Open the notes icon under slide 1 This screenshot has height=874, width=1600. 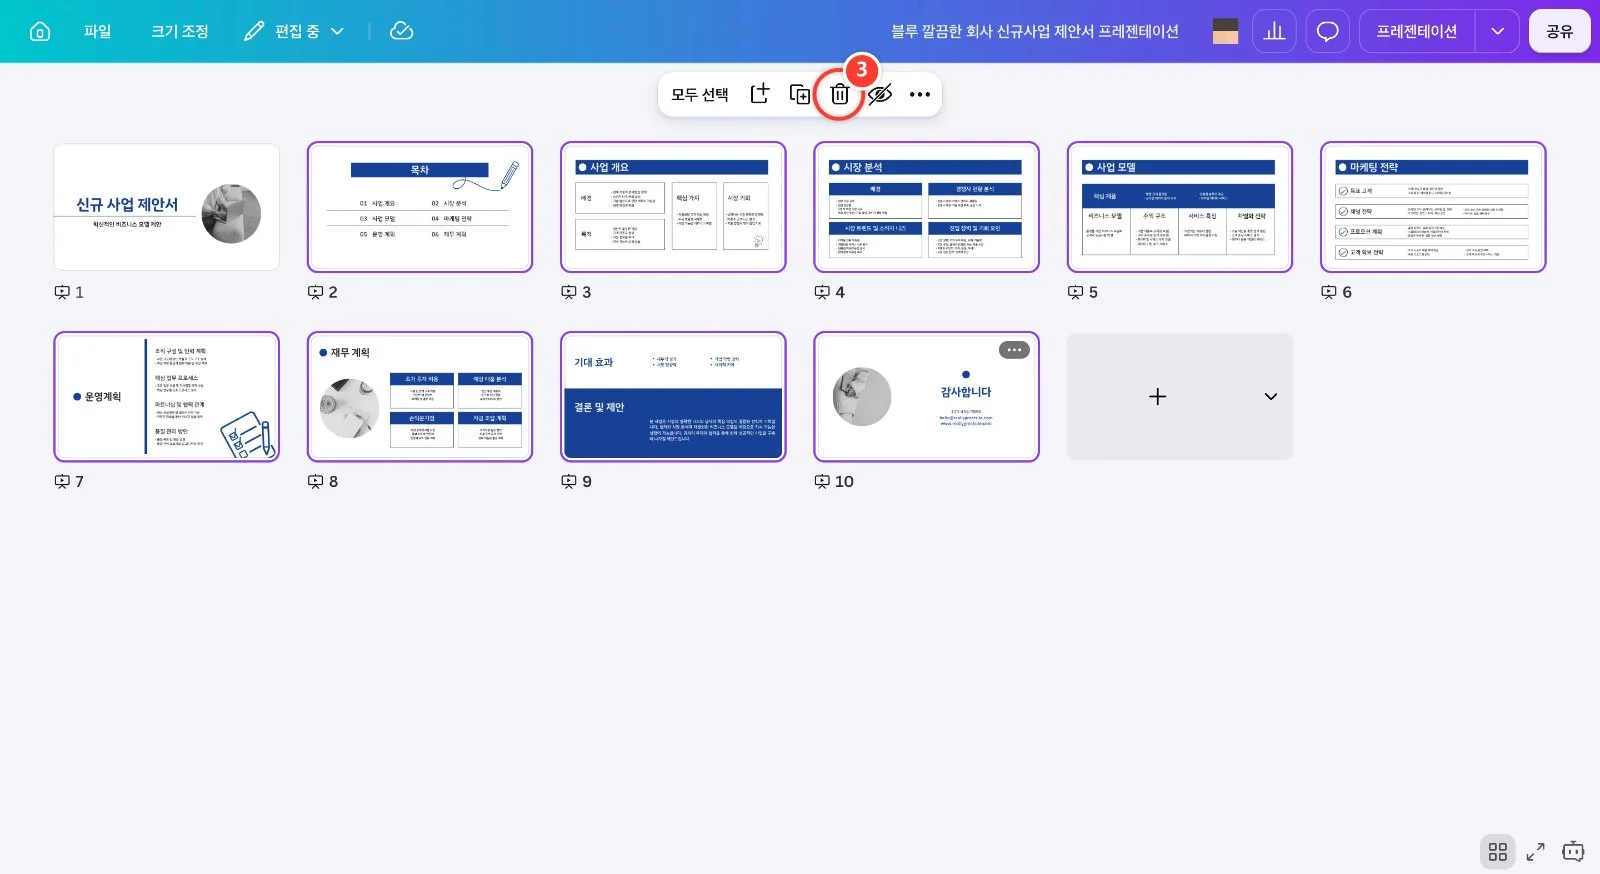62,292
